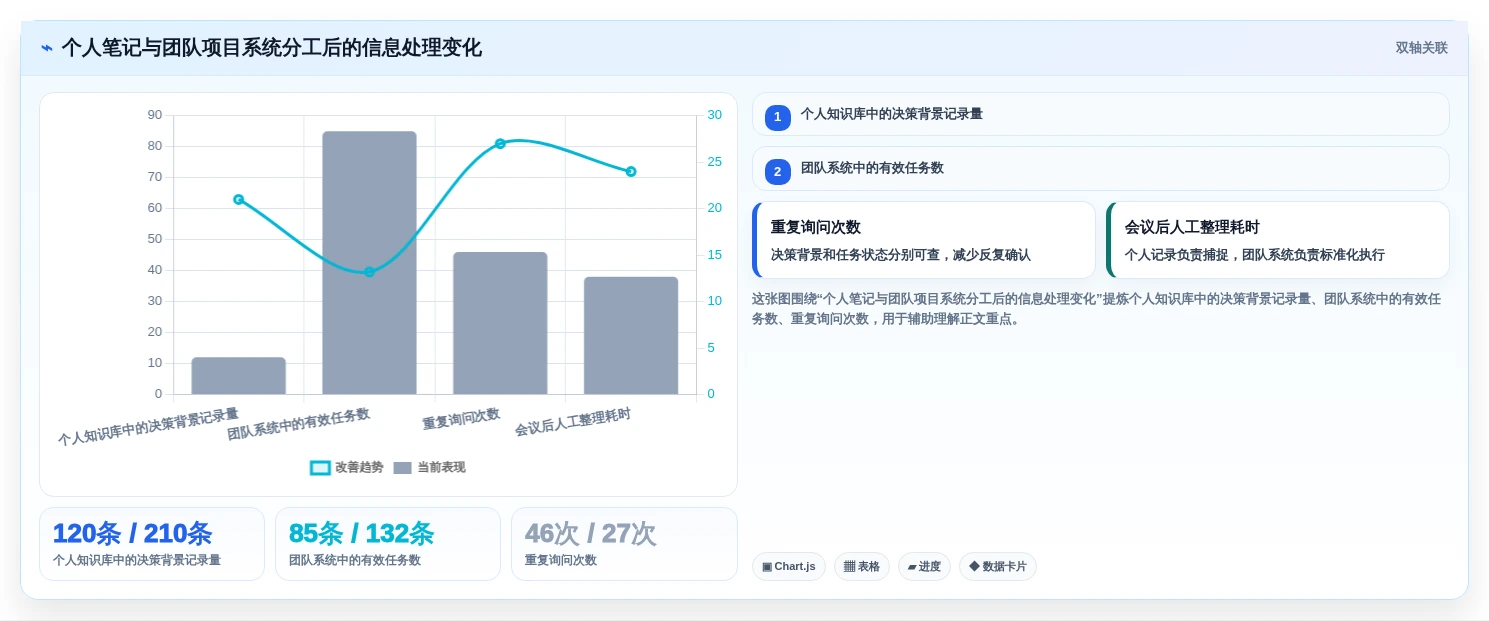Click the trend line point above 重复询问次数
The image size is (1489, 621).
coord(500,144)
